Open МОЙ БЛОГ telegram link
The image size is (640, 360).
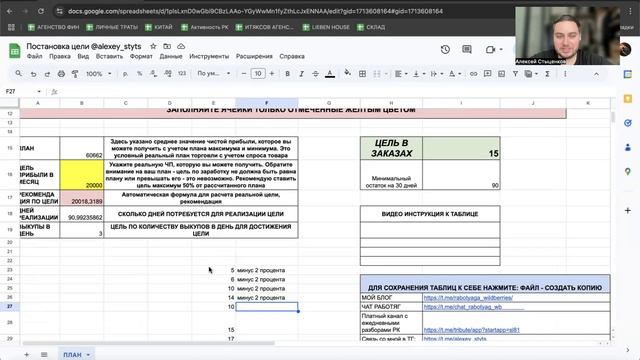468,298
